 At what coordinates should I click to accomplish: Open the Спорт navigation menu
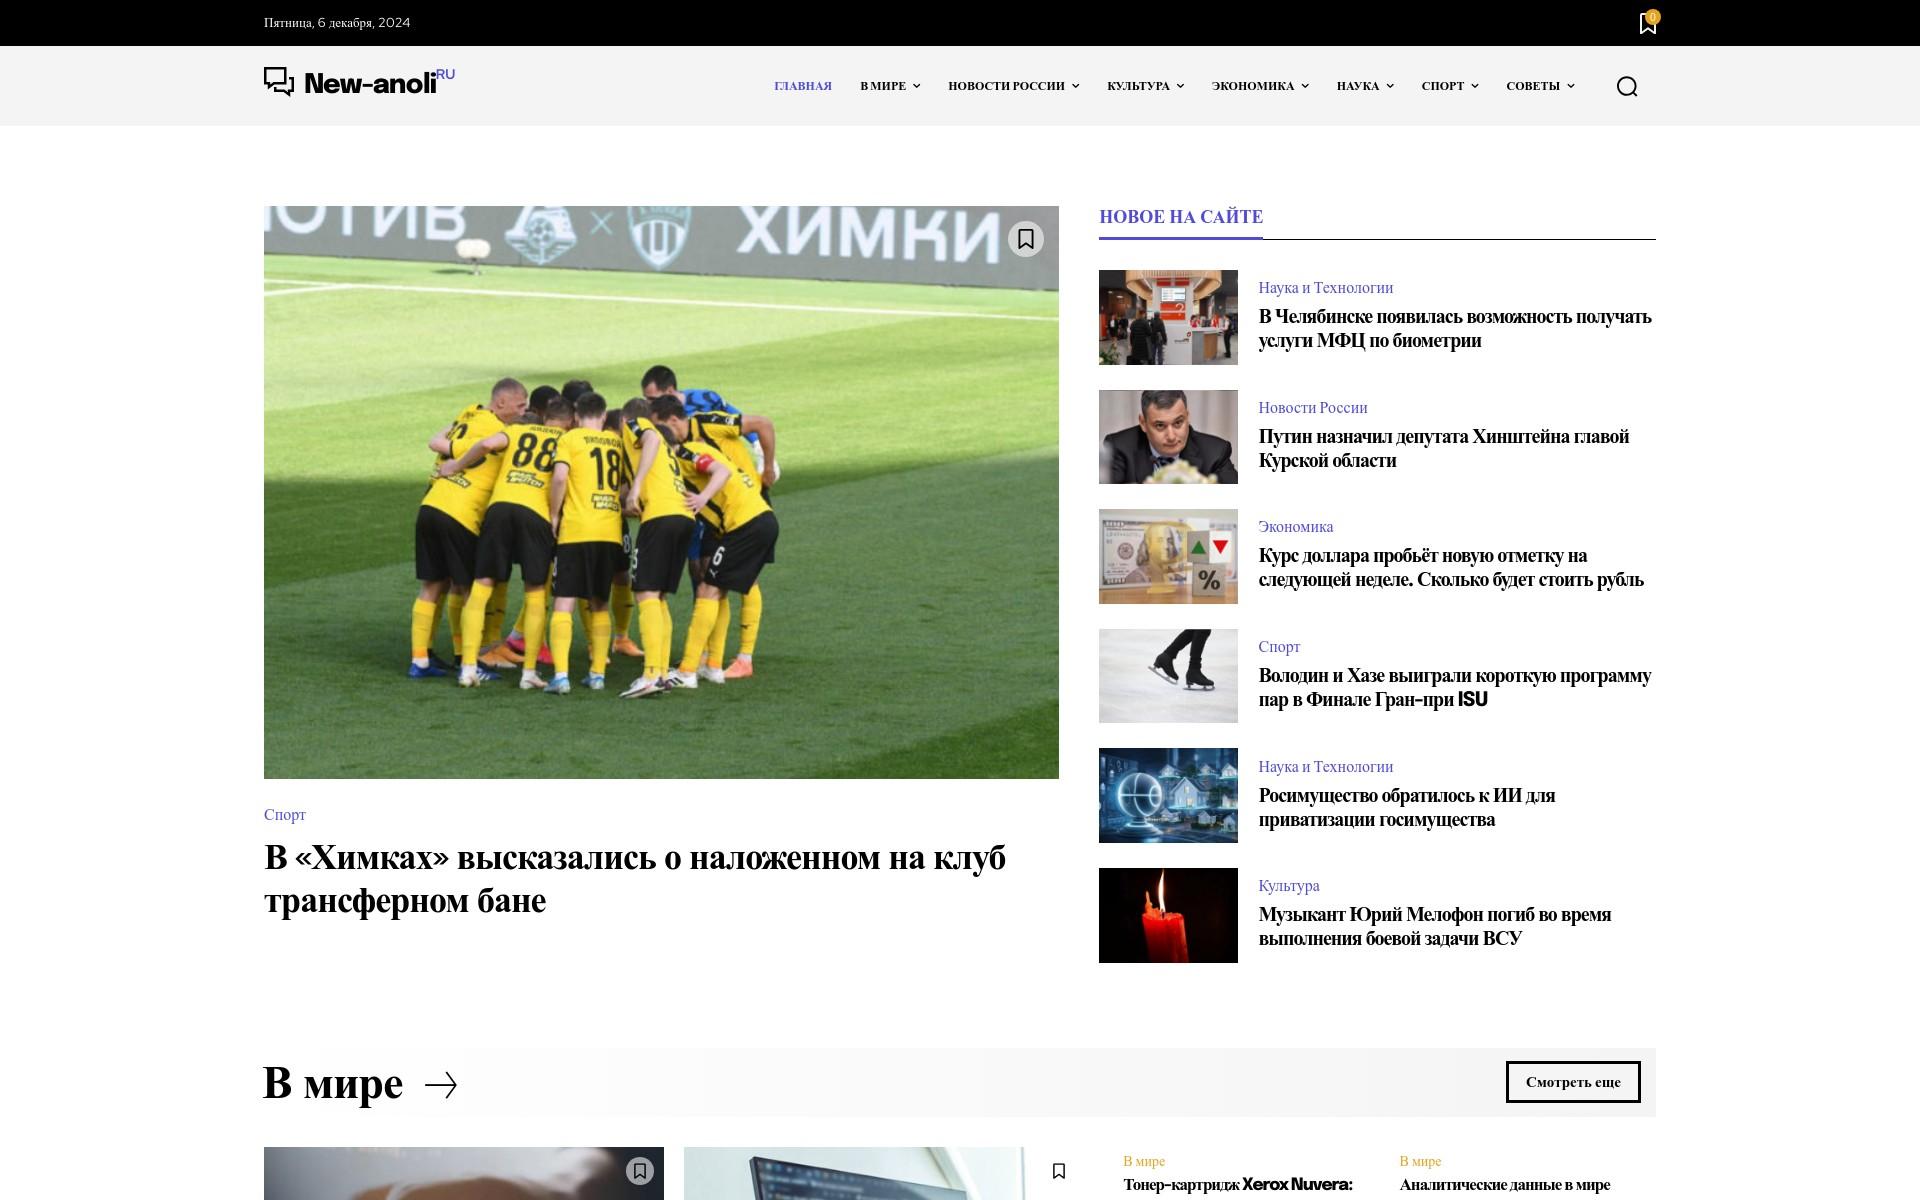(x=1450, y=86)
